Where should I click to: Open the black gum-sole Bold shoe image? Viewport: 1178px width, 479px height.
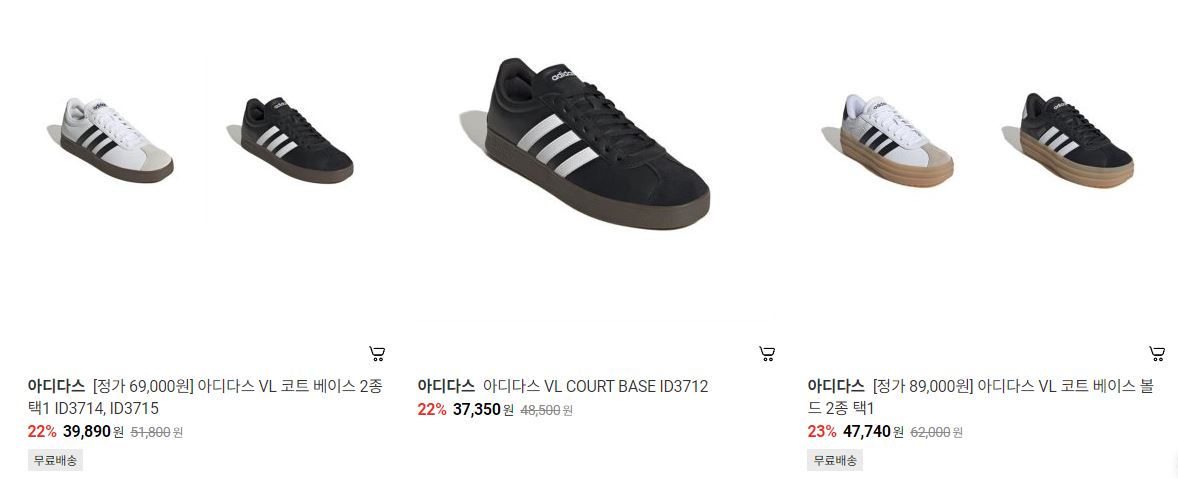point(1070,140)
